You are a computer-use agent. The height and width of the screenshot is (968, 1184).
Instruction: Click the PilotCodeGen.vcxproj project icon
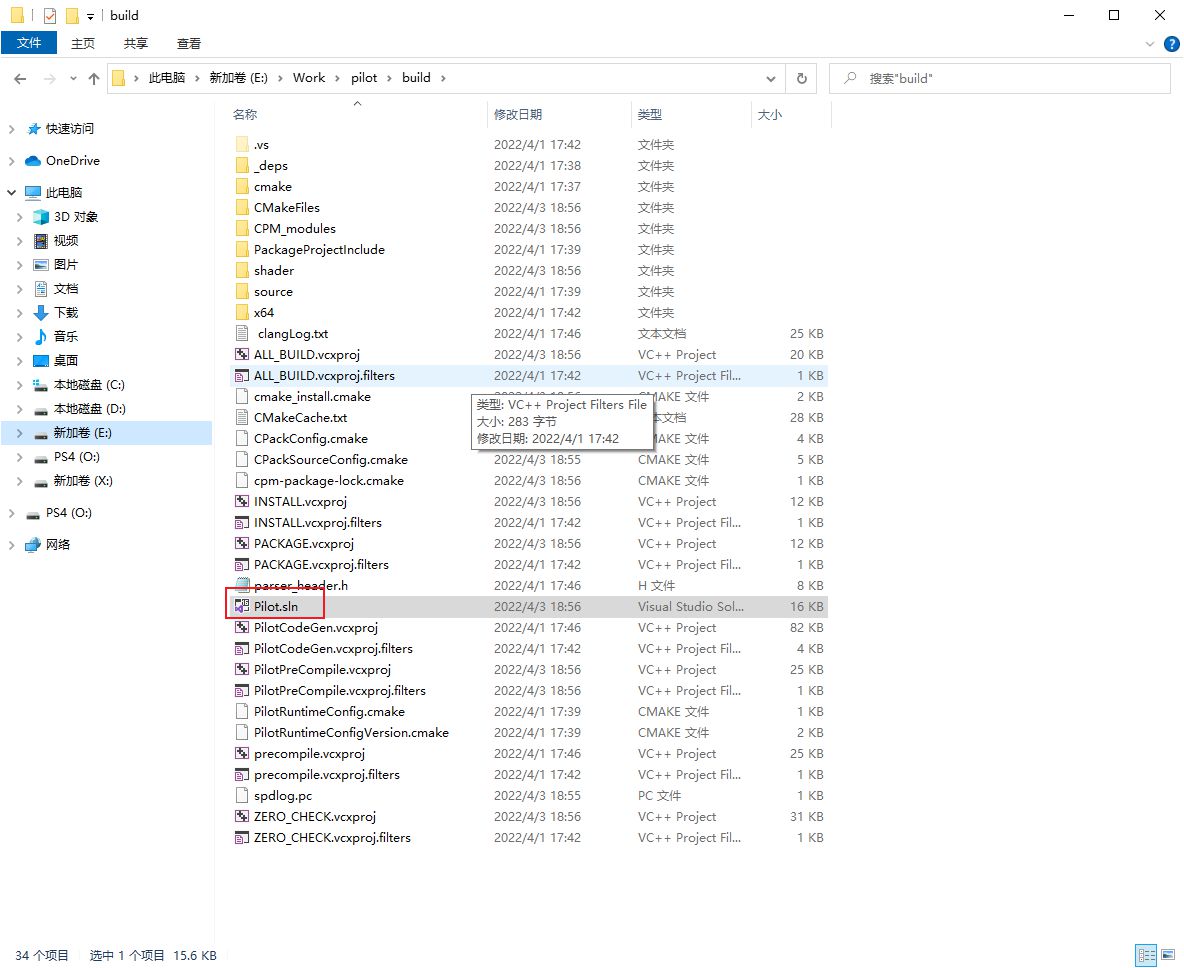coord(242,627)
